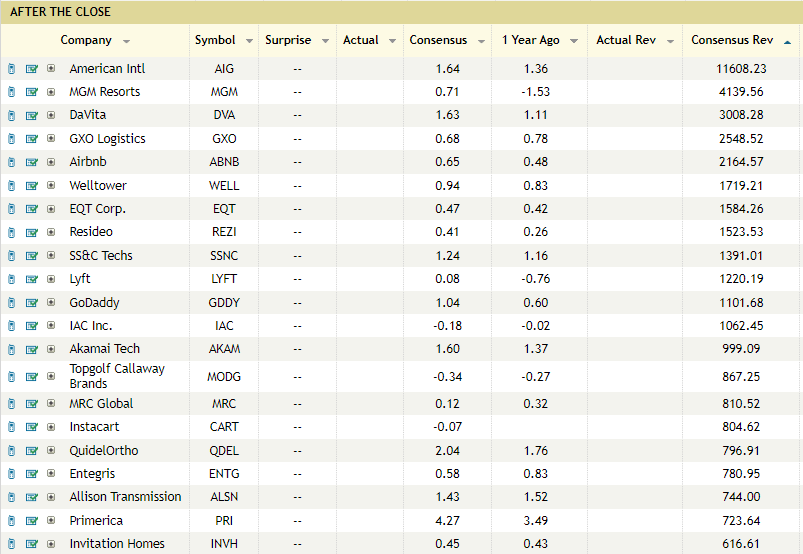Viewport: 803px width, 554px height.
Task: Open phone icon in GXO Logistics row
Action: (x=12, y=139)
